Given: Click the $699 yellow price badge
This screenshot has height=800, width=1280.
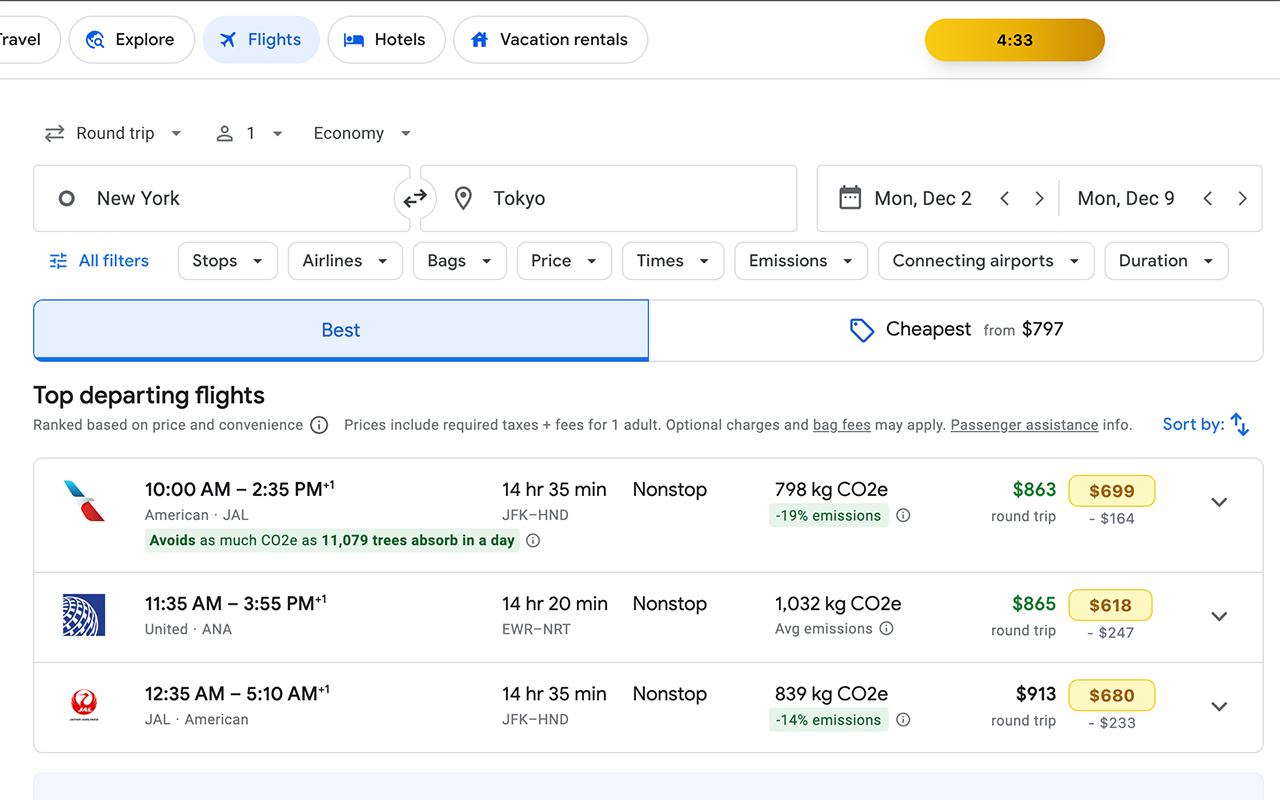Looking at the screenshot, I should tap(1112, 491).
